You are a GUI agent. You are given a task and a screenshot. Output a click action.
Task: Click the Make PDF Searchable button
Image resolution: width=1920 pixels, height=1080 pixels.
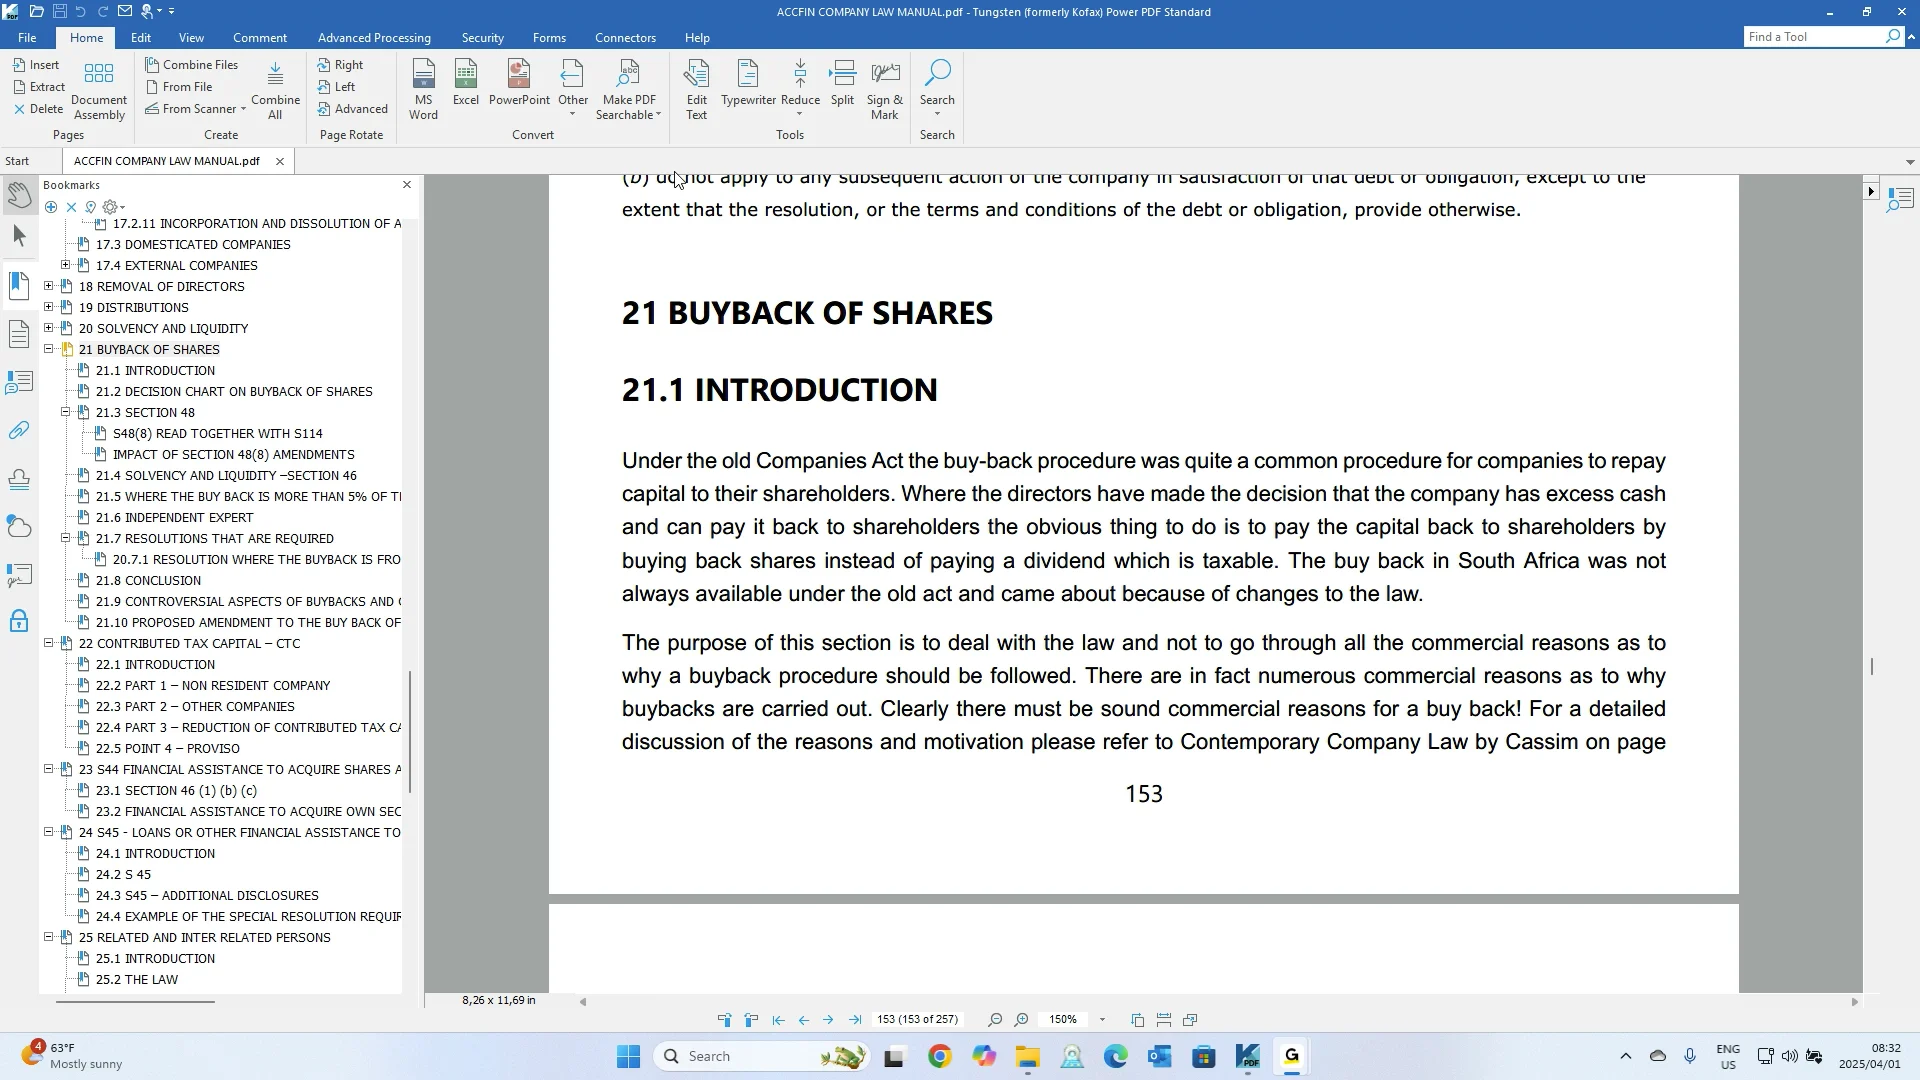tap(628, 88)
